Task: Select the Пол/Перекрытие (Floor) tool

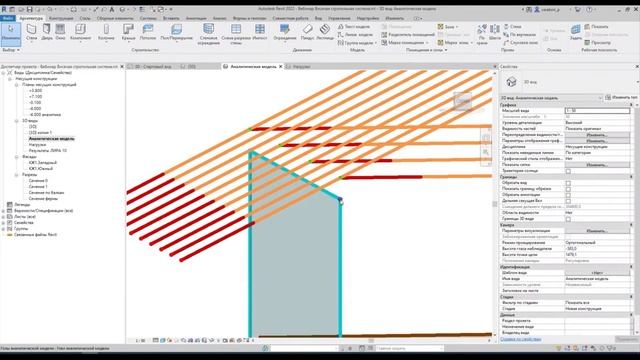Action: pos(176,32)
